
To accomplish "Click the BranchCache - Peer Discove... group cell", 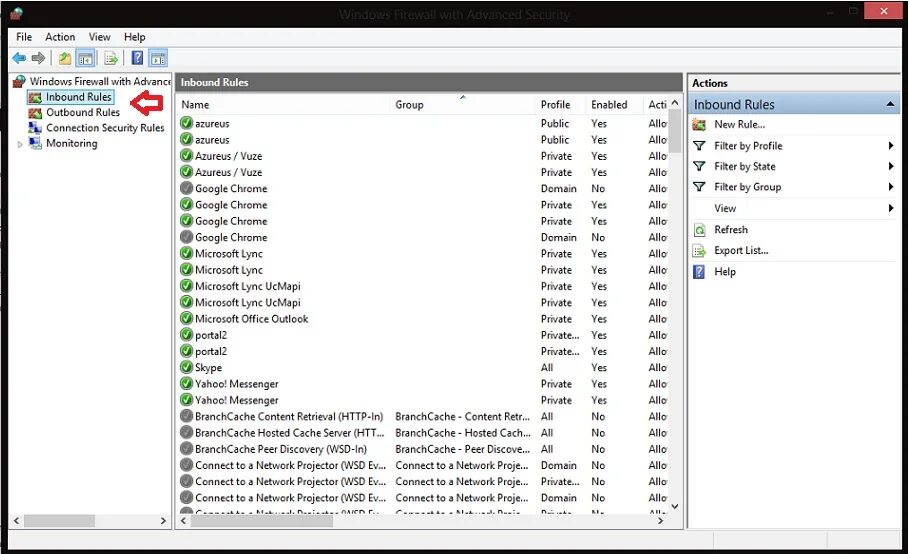I will 463,449.
